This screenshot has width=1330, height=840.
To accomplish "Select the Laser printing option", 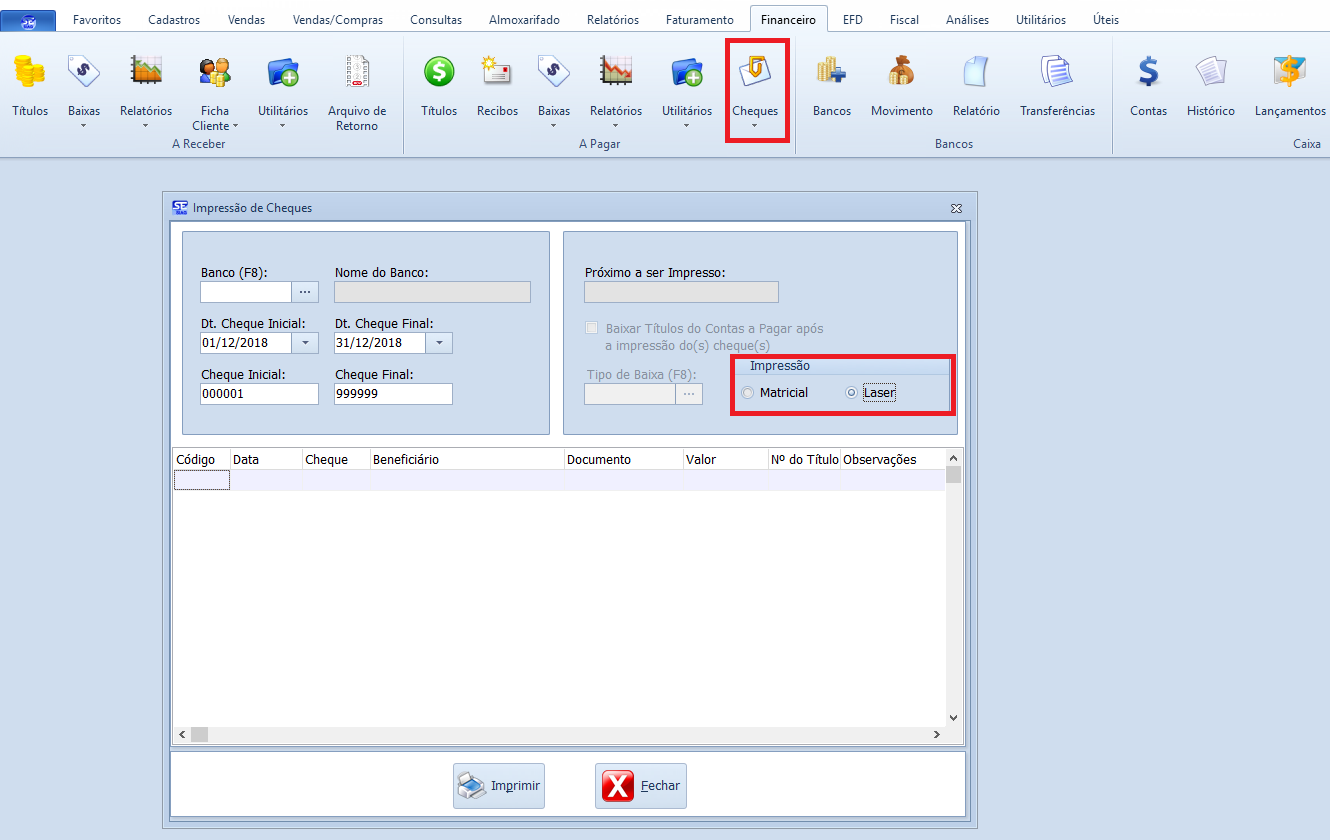I will (852, 393).
